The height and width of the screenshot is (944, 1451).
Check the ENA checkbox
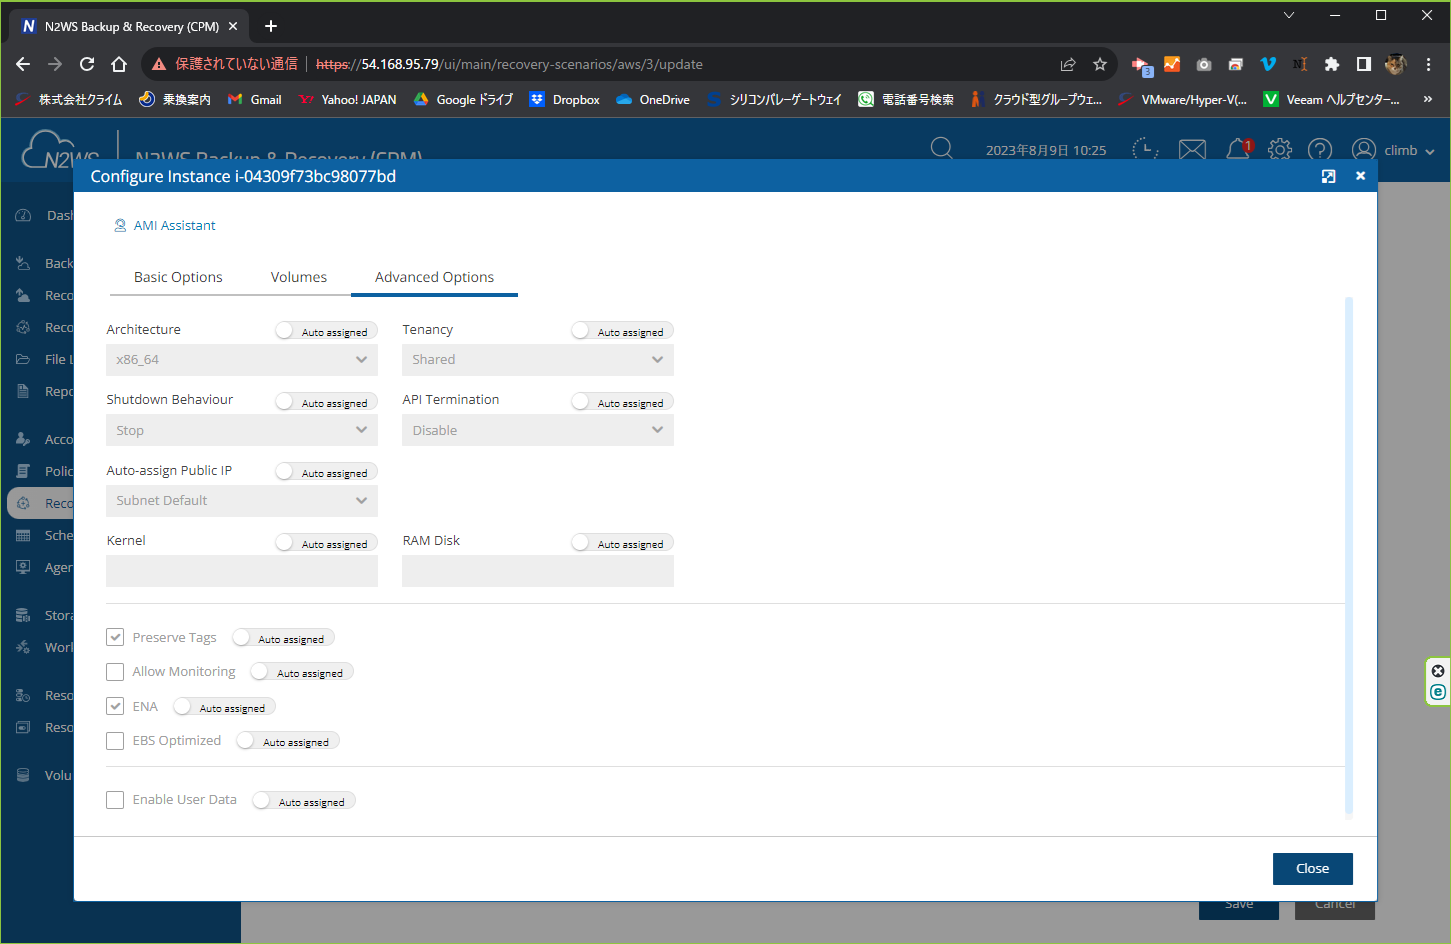[x=115, y=706]
